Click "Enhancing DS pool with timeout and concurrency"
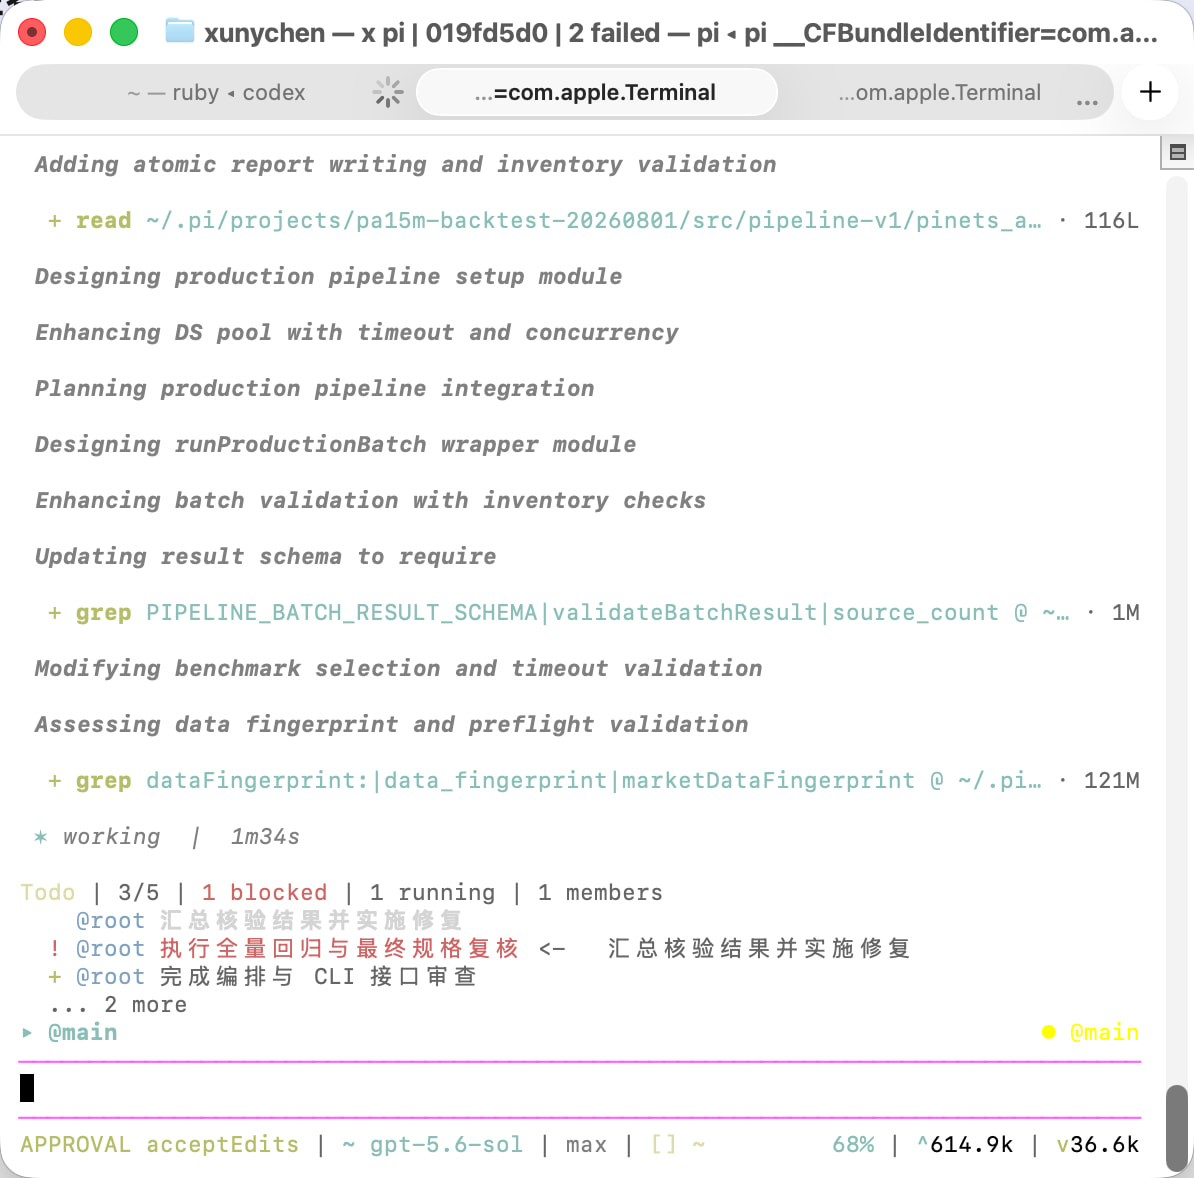 (356, 332)
